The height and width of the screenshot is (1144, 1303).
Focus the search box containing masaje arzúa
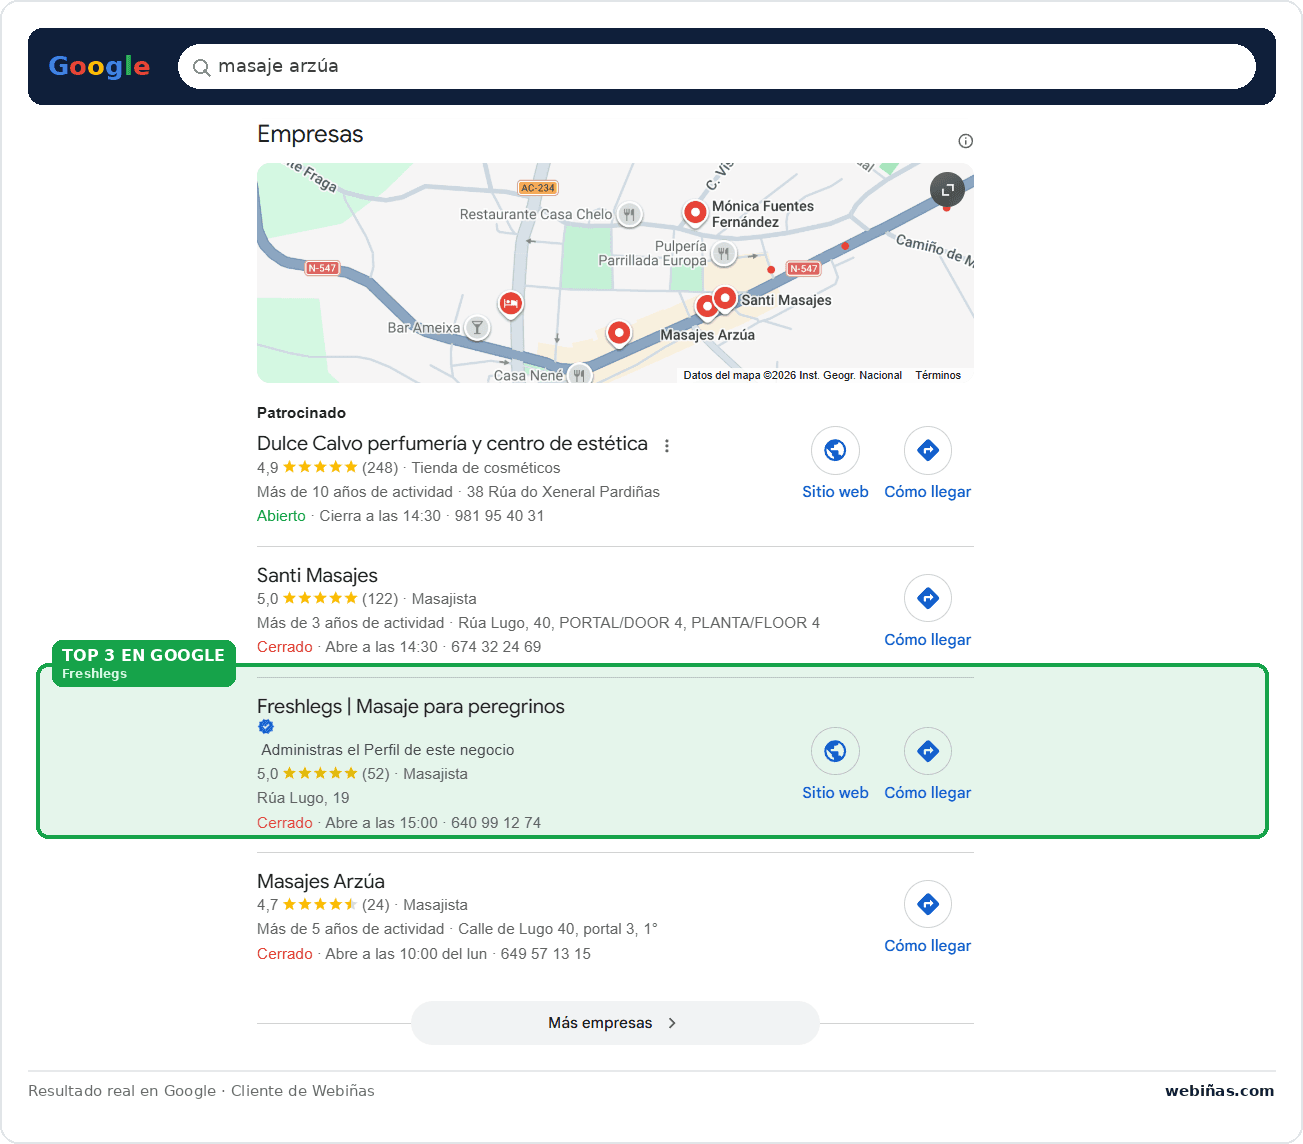pyautogui.click(x=716, y=66)
